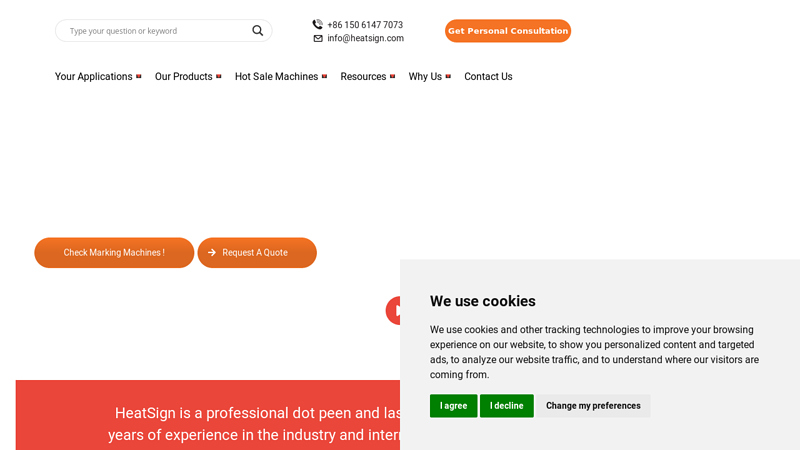Expand the Our Products dropdown indicator
This screenshot has height=450, width=800.
(218, 77)
